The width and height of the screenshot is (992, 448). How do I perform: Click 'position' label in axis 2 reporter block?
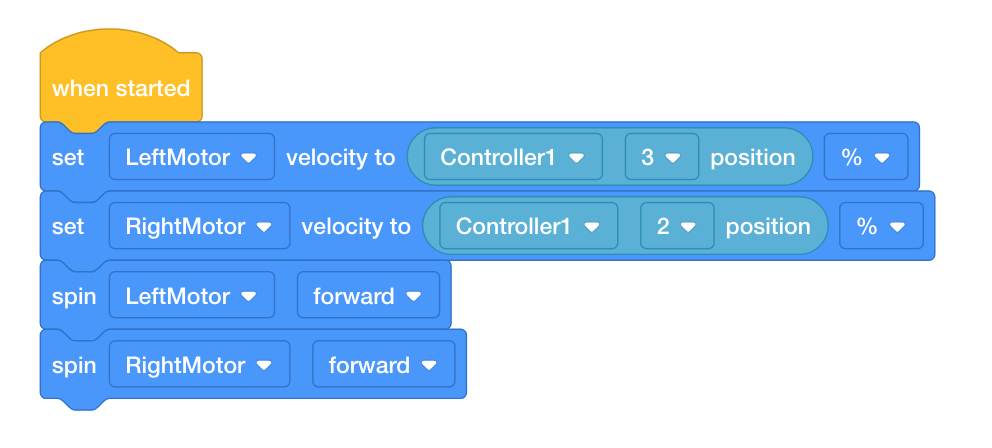[x=767, y=226]
